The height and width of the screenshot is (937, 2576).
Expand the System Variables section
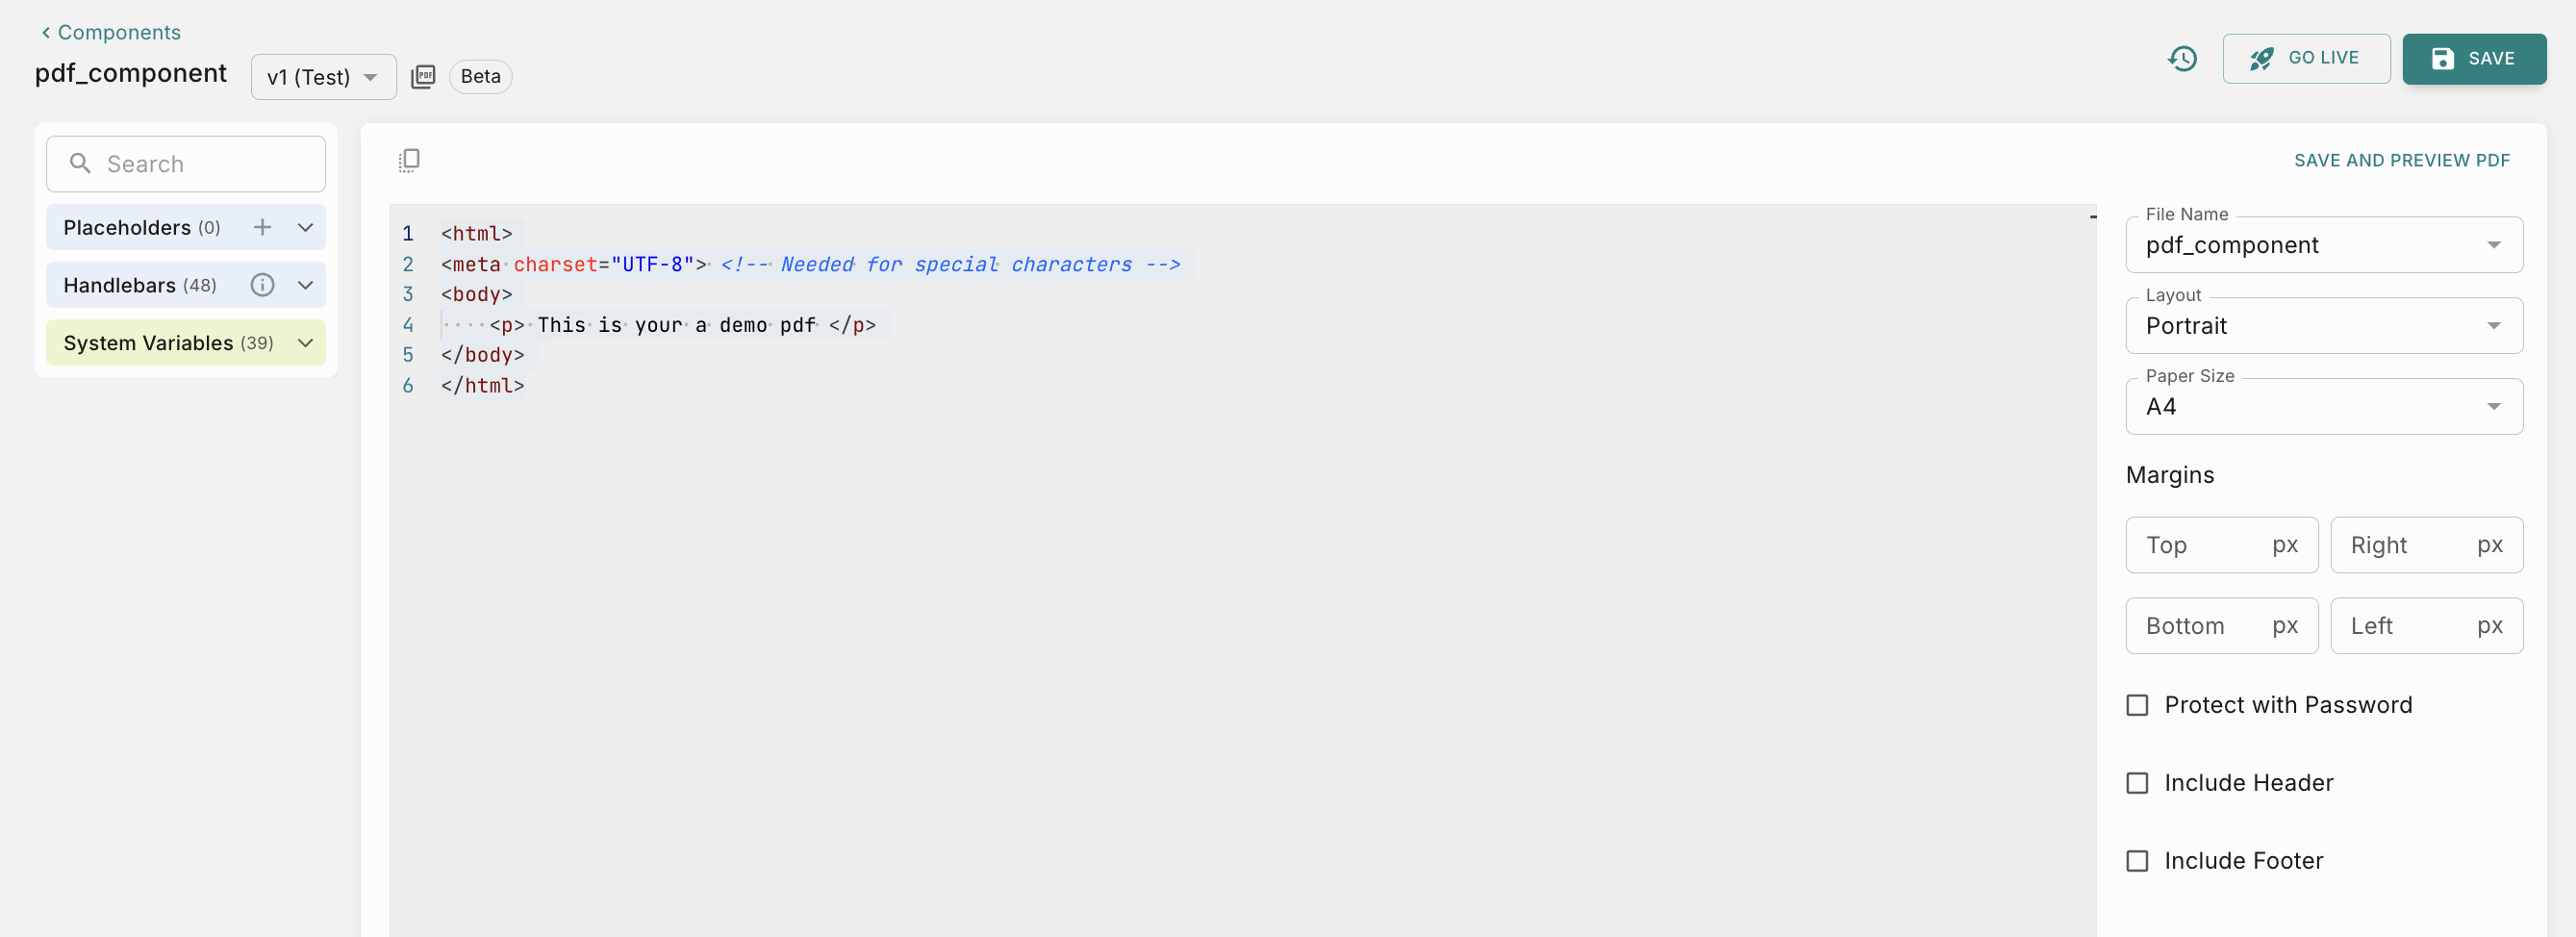click(x=306, y=343)
